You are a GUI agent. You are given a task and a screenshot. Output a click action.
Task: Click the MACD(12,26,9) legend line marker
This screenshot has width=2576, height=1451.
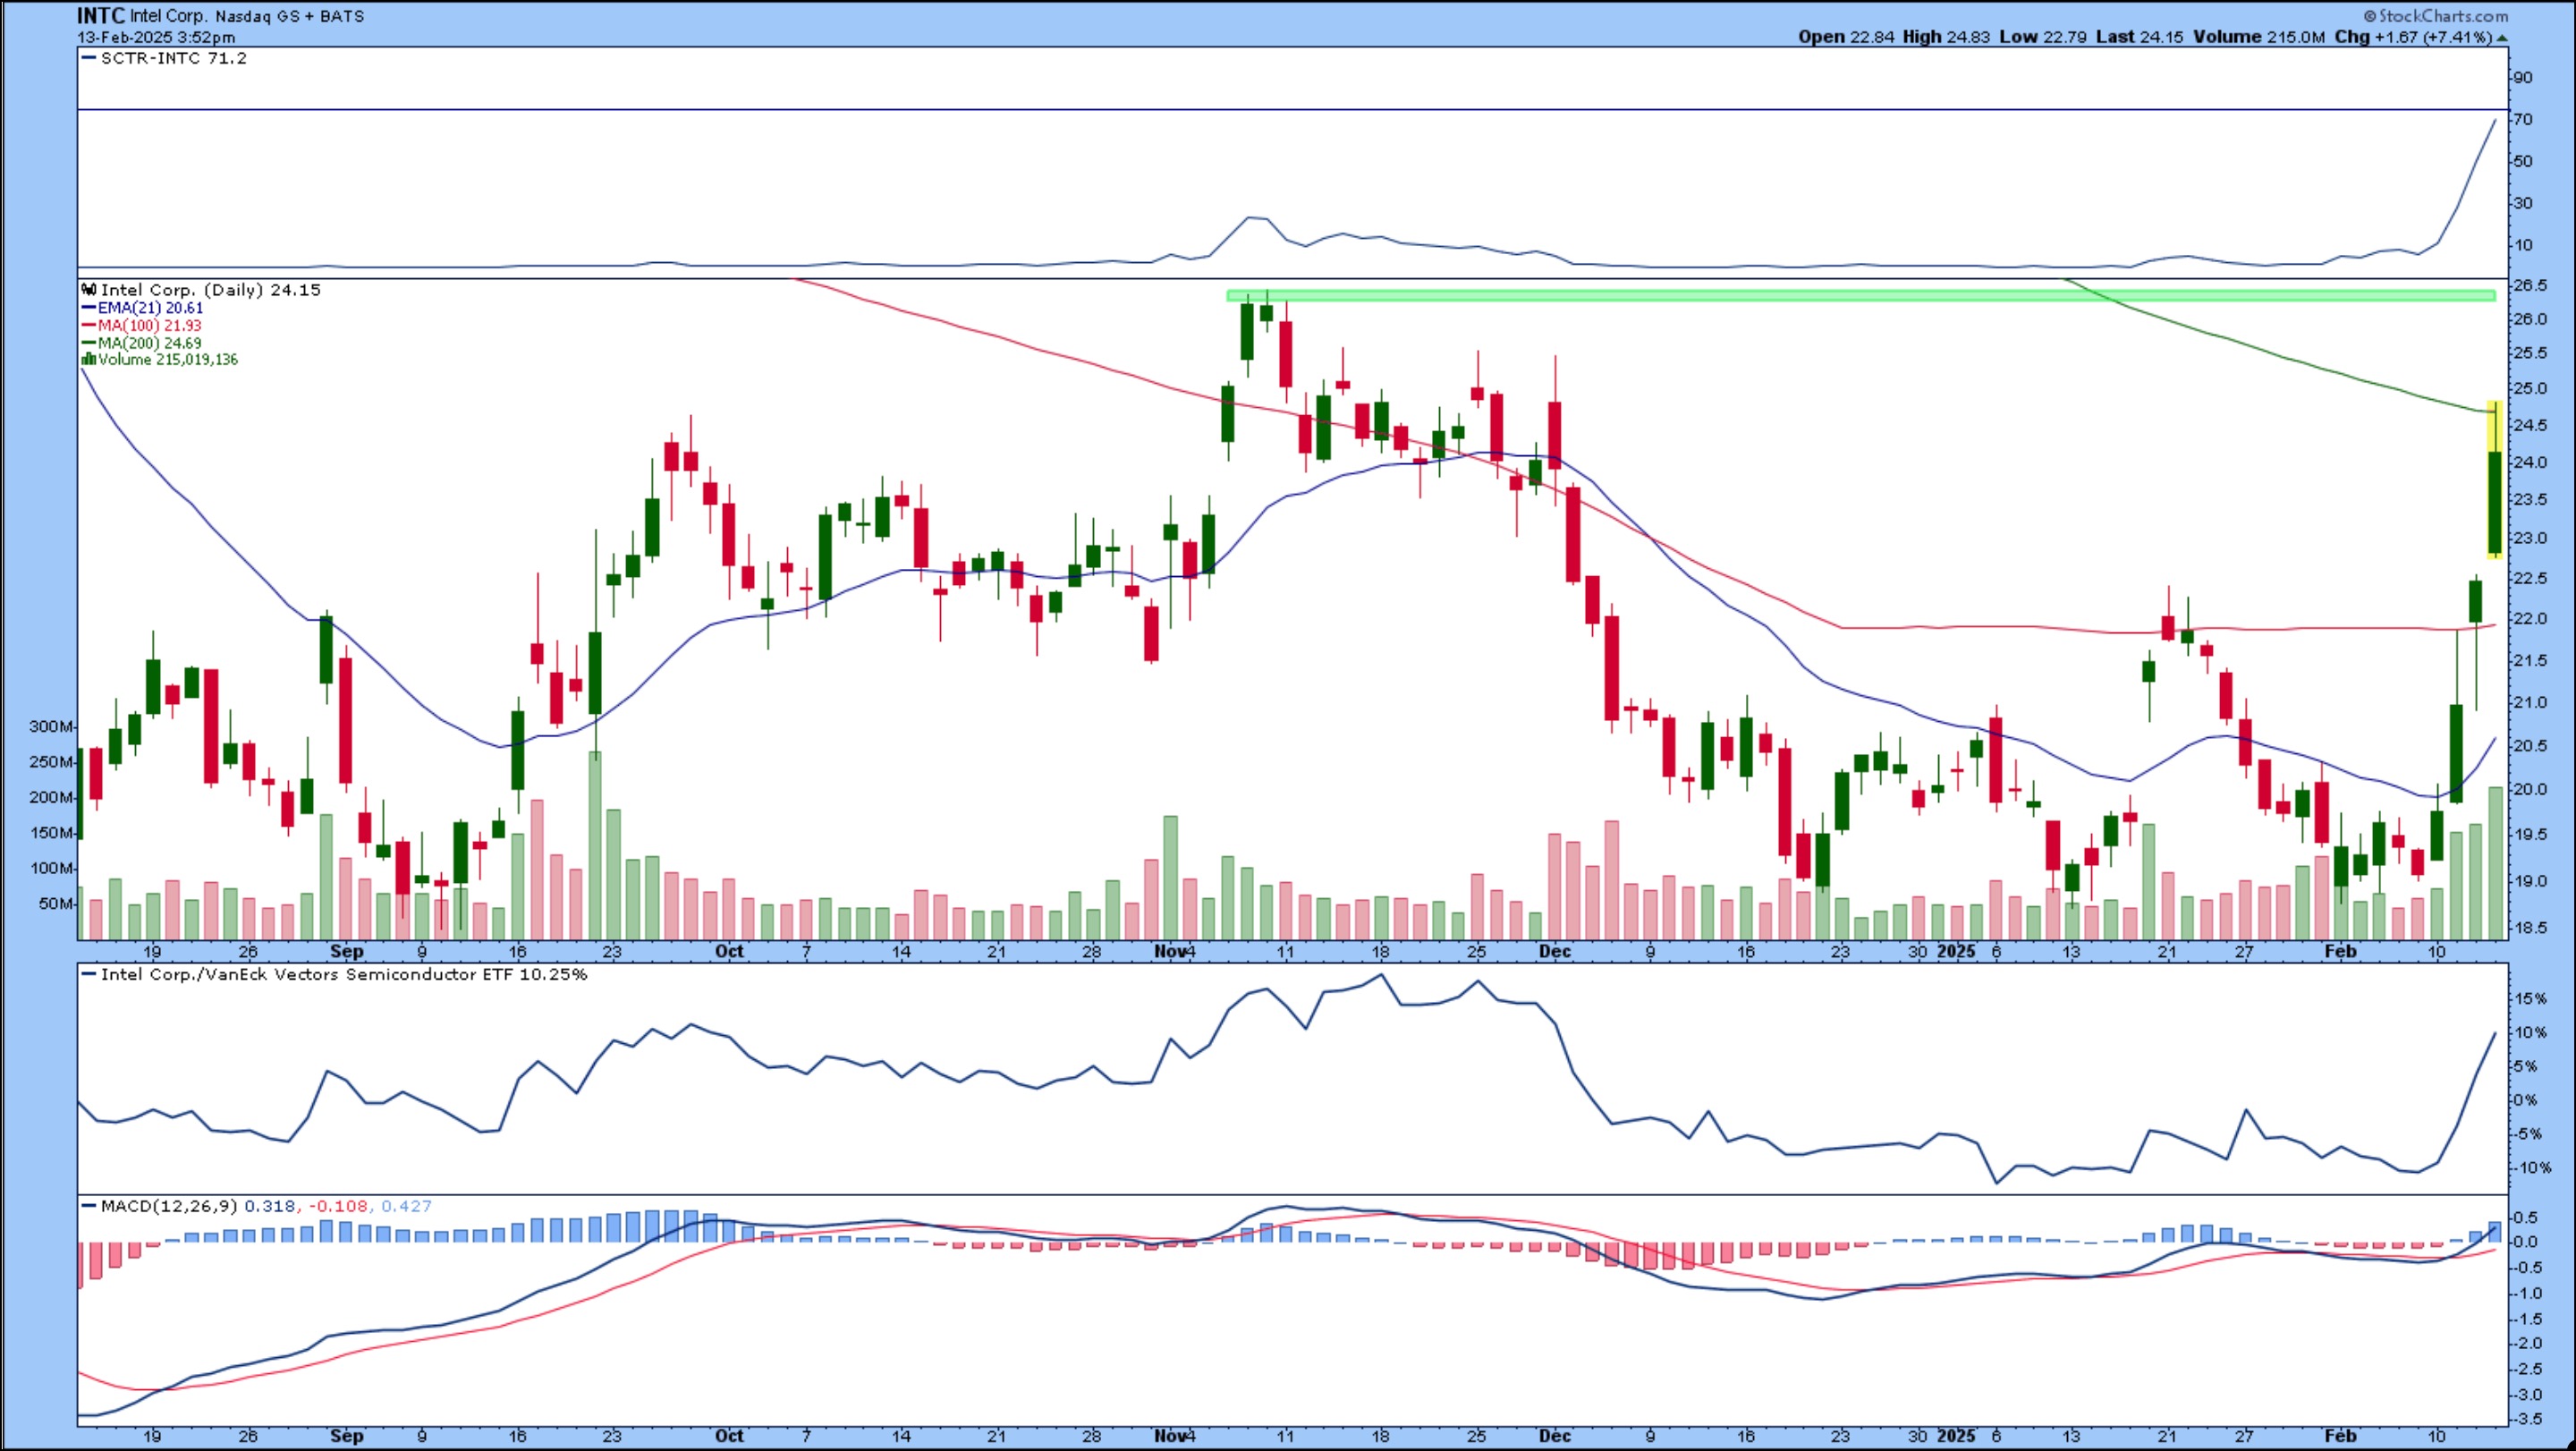pyautogui.click(x=89, y=1207)
